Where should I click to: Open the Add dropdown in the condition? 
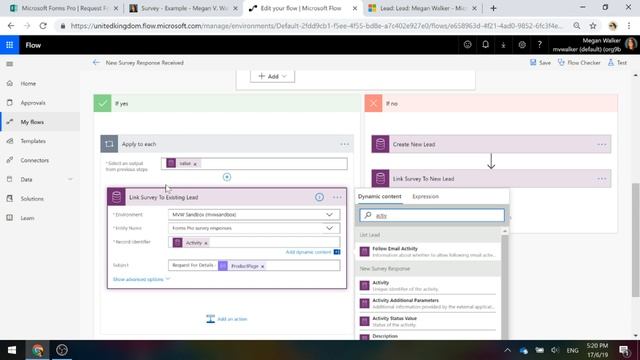pyautogui.click(x=272, y=76)
